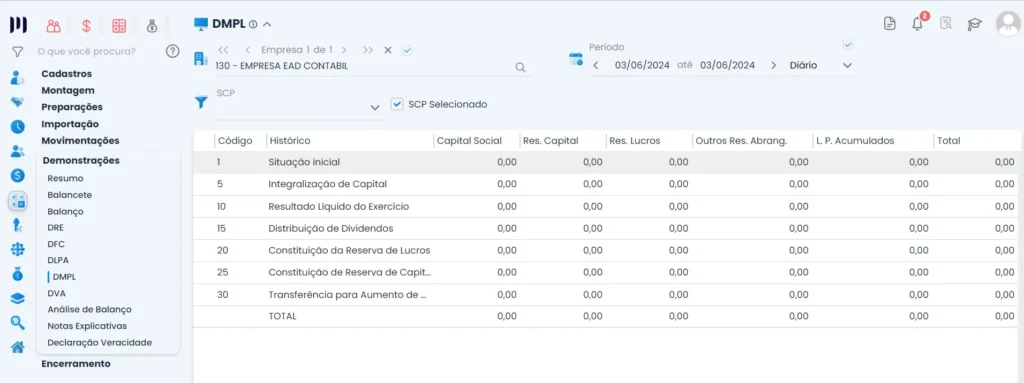
Task: Open the highlighted calculator sidebar icon
Action: point(18,201)
